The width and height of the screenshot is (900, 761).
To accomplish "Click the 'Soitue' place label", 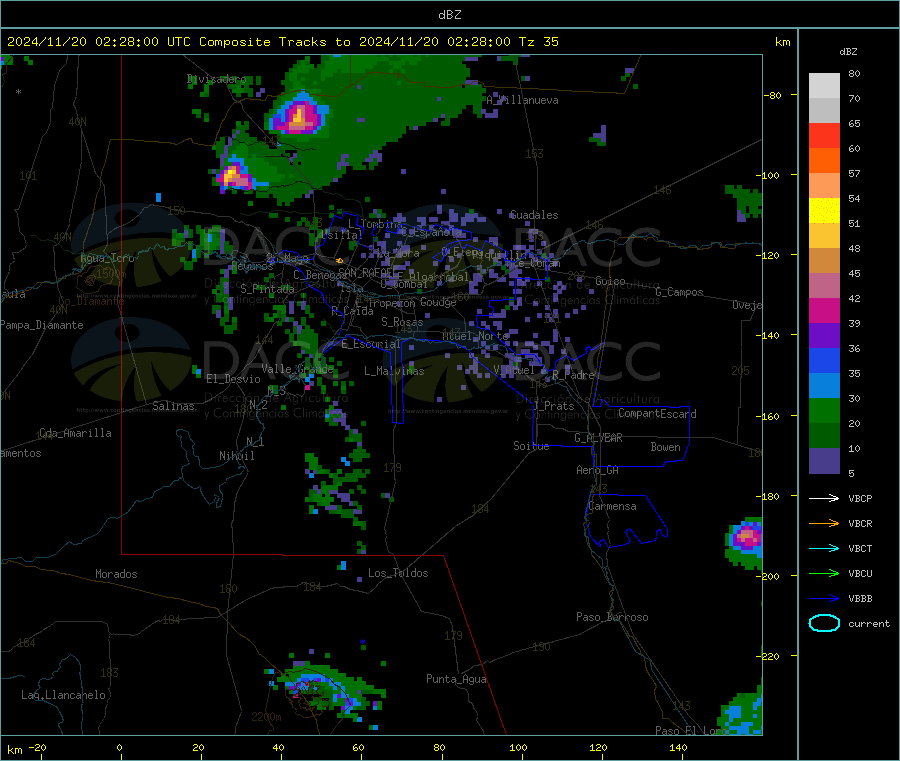I will coord(531,446).
